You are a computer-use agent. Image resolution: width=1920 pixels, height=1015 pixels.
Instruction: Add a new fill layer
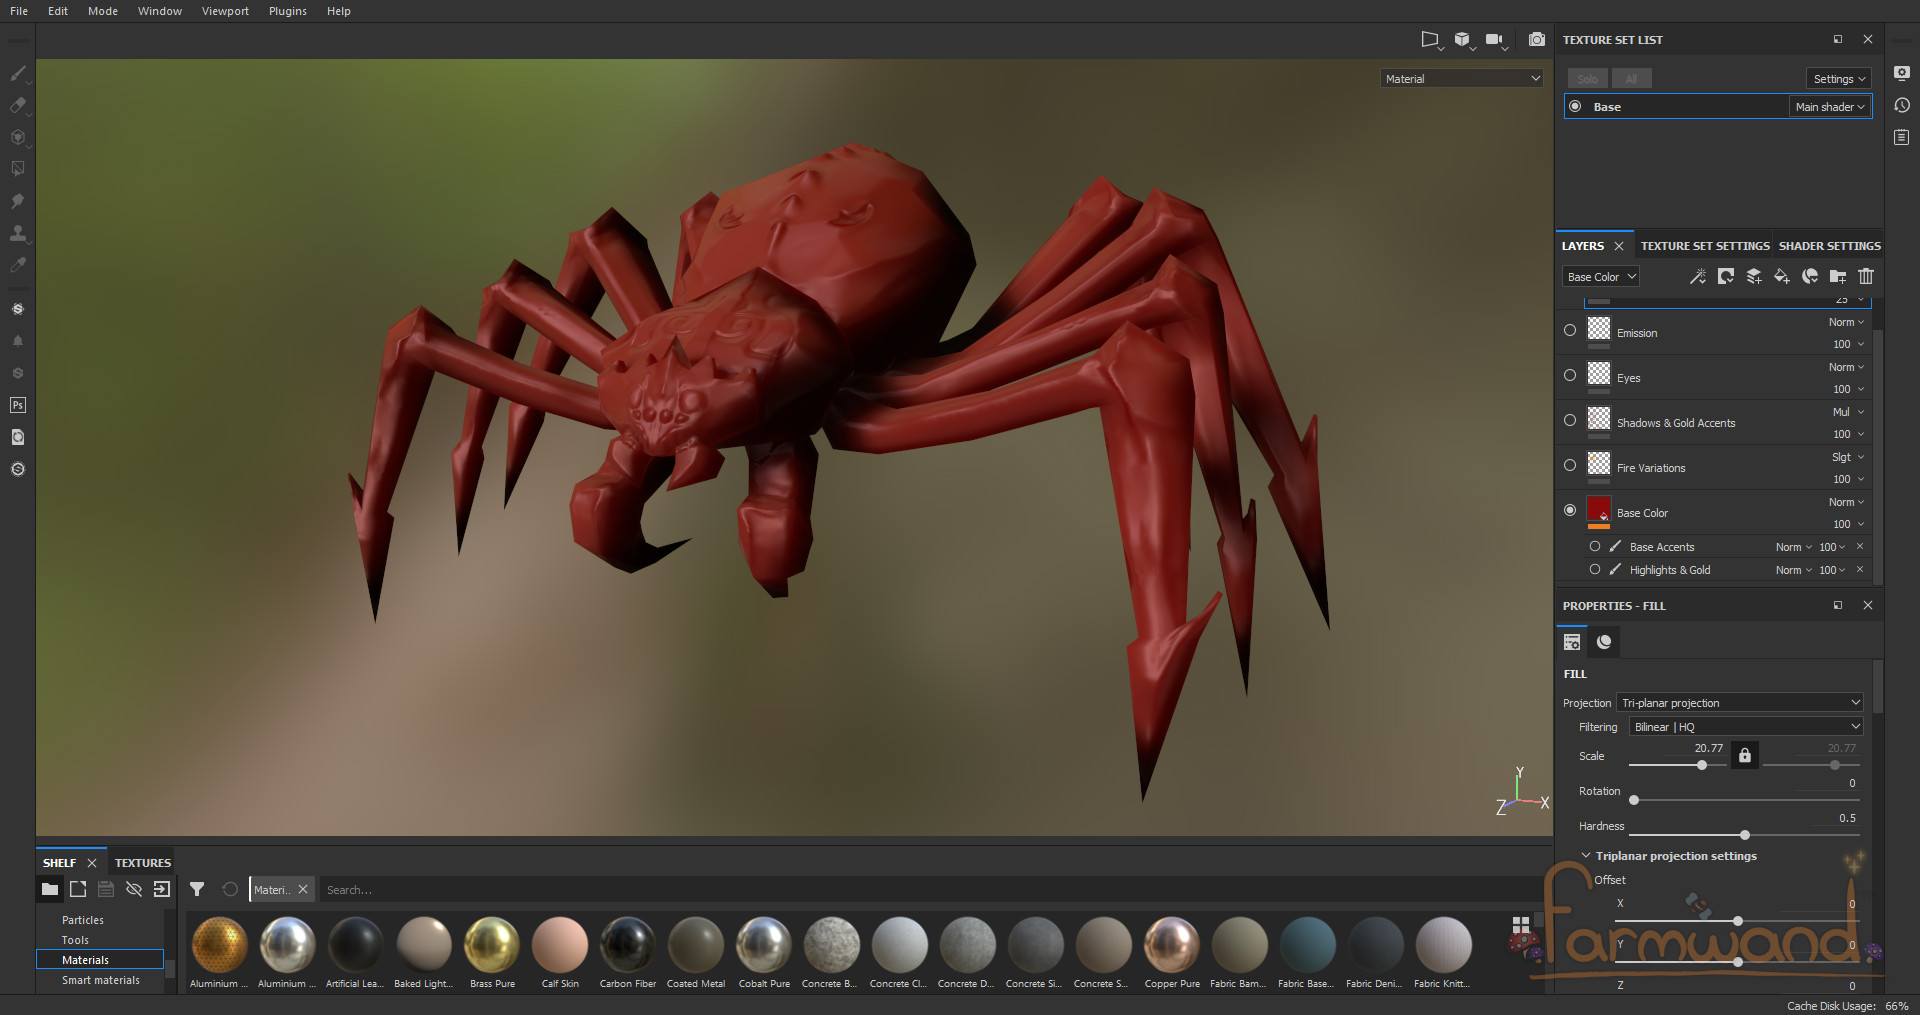click(1782, 276)
